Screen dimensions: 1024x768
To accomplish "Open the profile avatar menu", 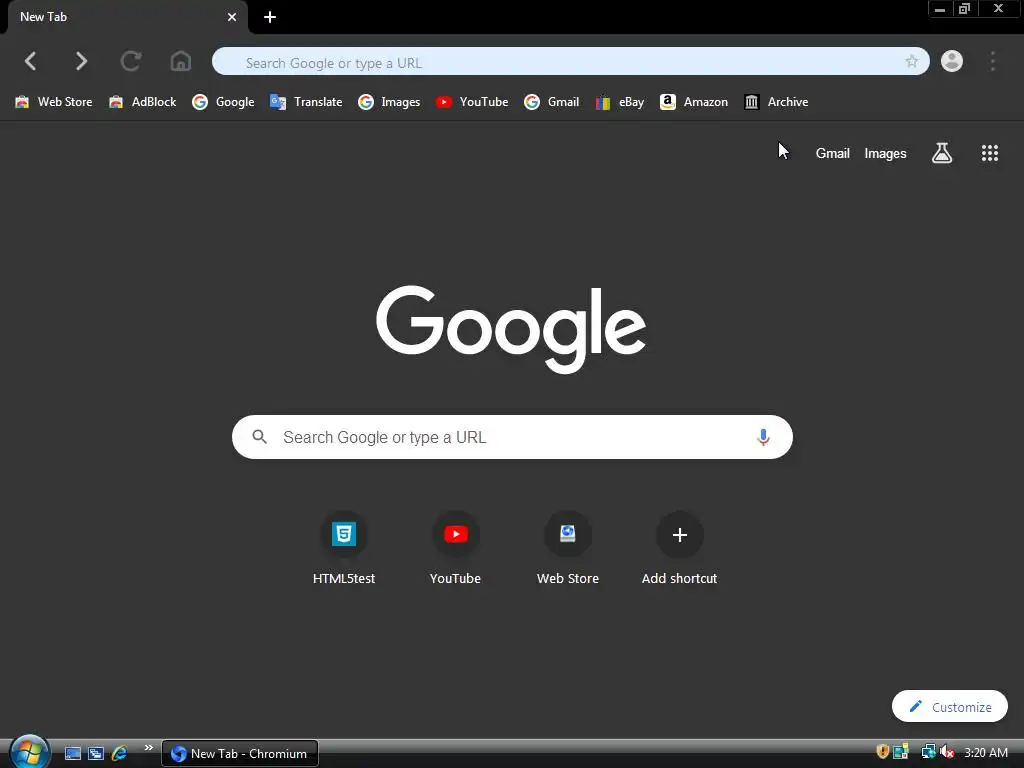I will click(x=952, y=61).
